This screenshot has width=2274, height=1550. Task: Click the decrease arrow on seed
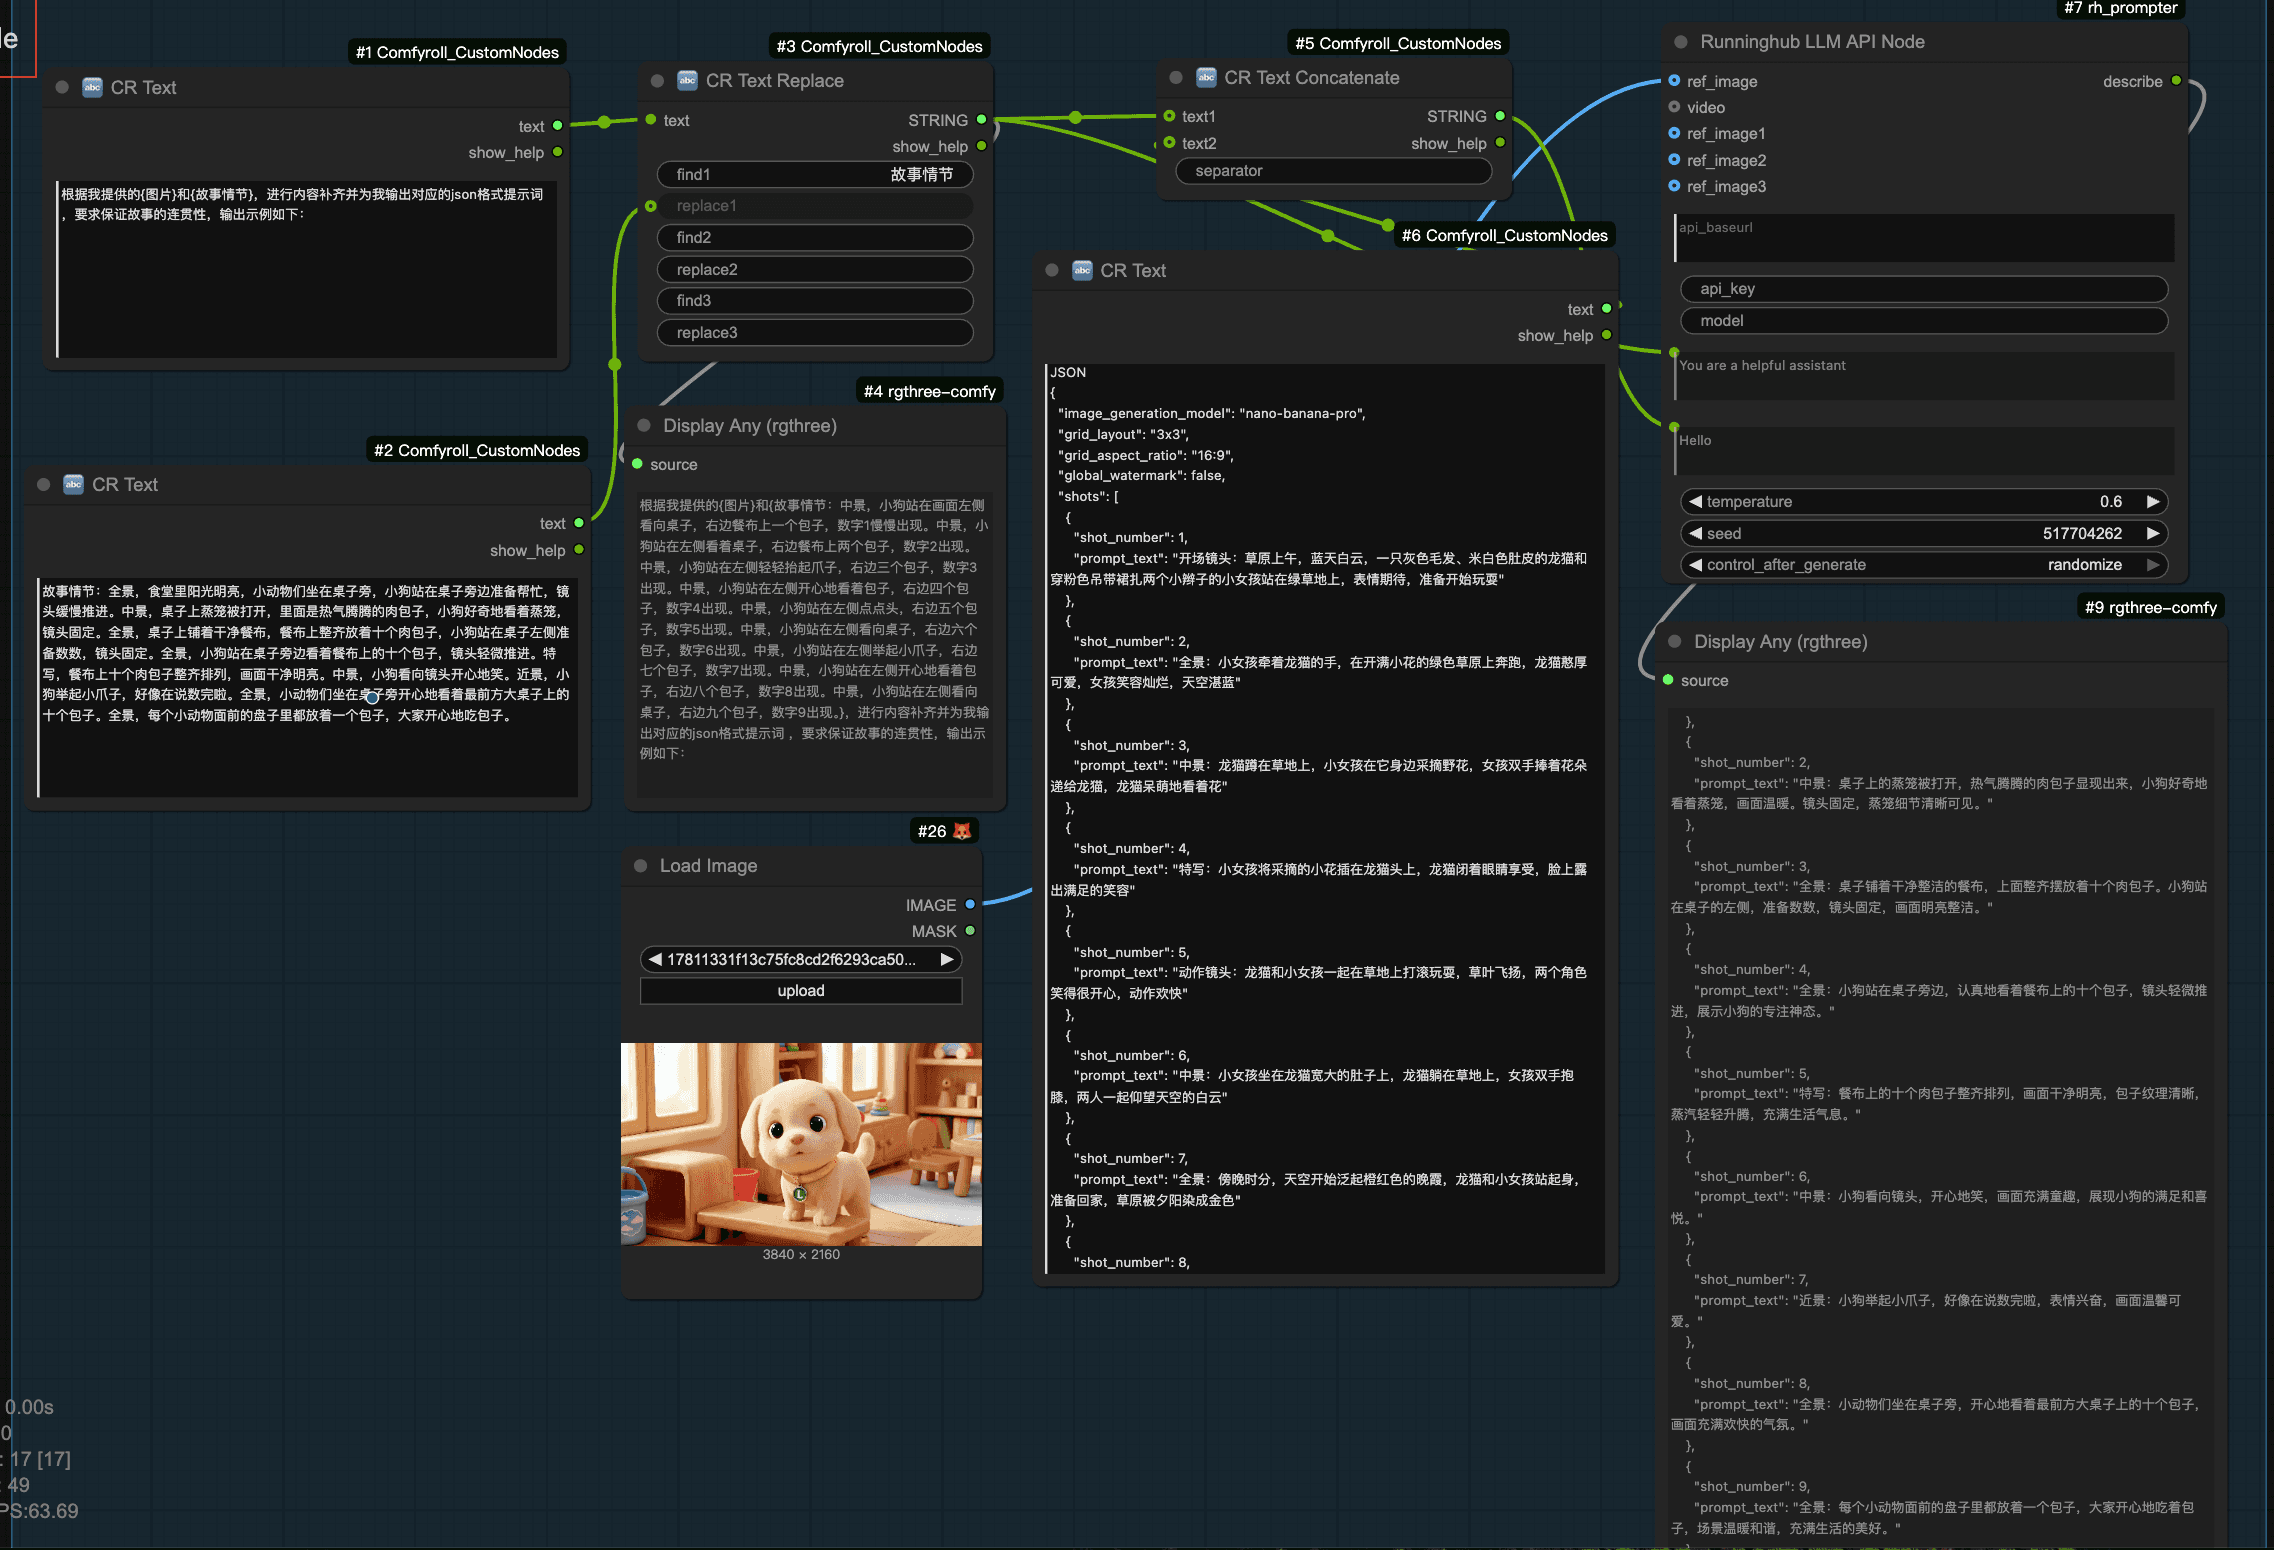pyautogui.click(x=1695, y=533)
